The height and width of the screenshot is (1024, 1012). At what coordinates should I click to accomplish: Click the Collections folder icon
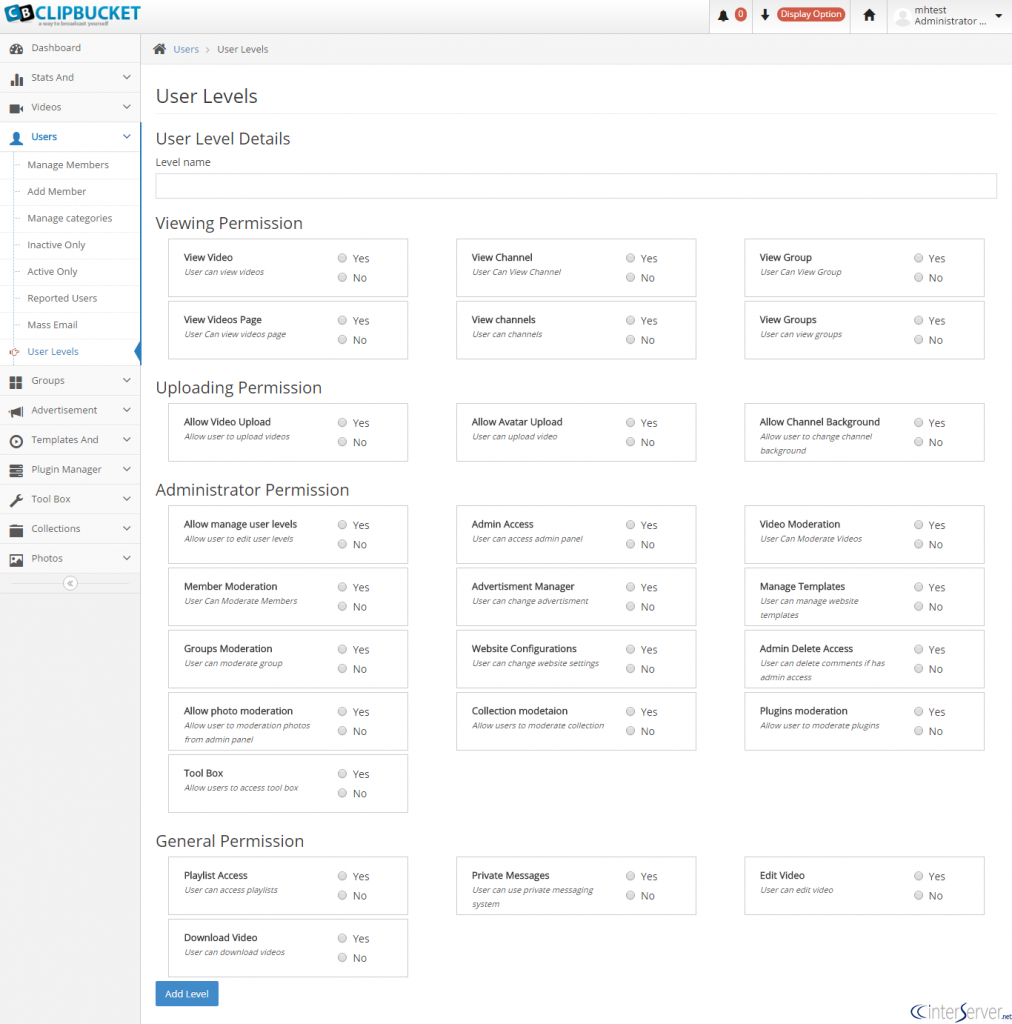click(x=16, y=530)
